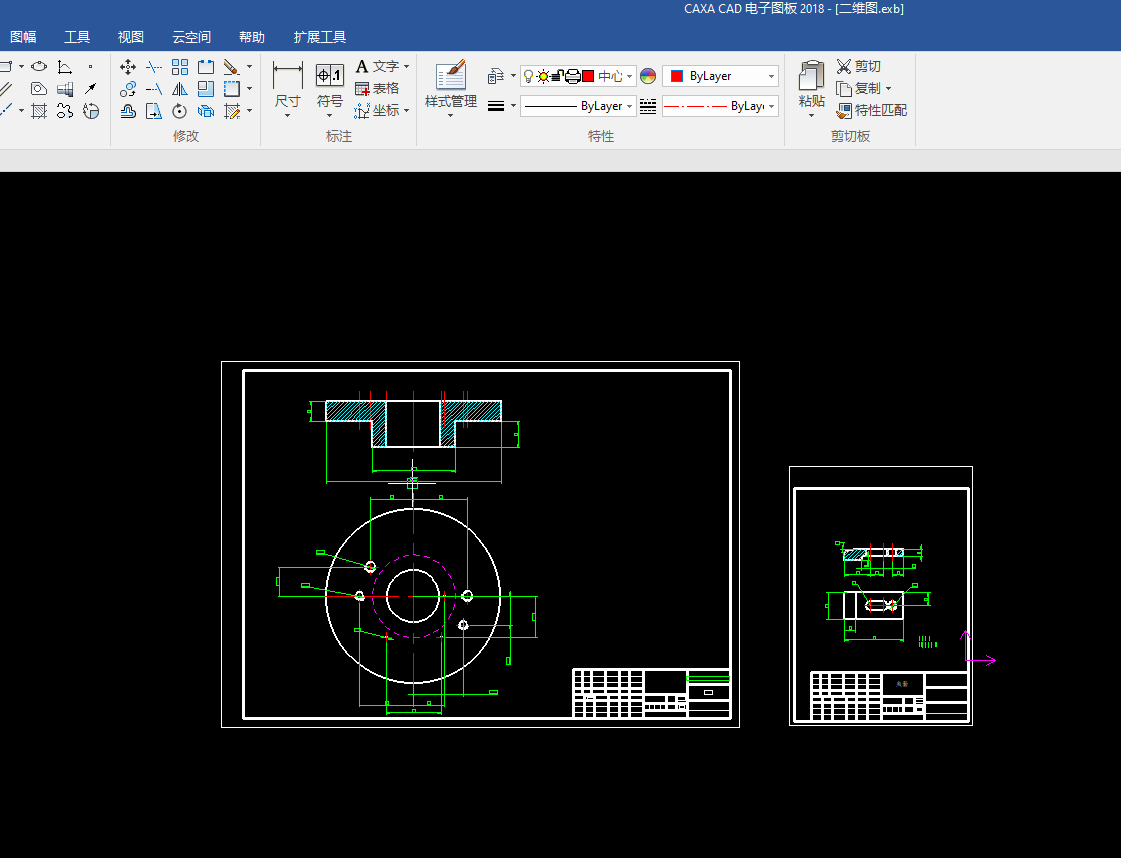
Task: Open the 图幅 ribbon tab
Action: (23, 37)
